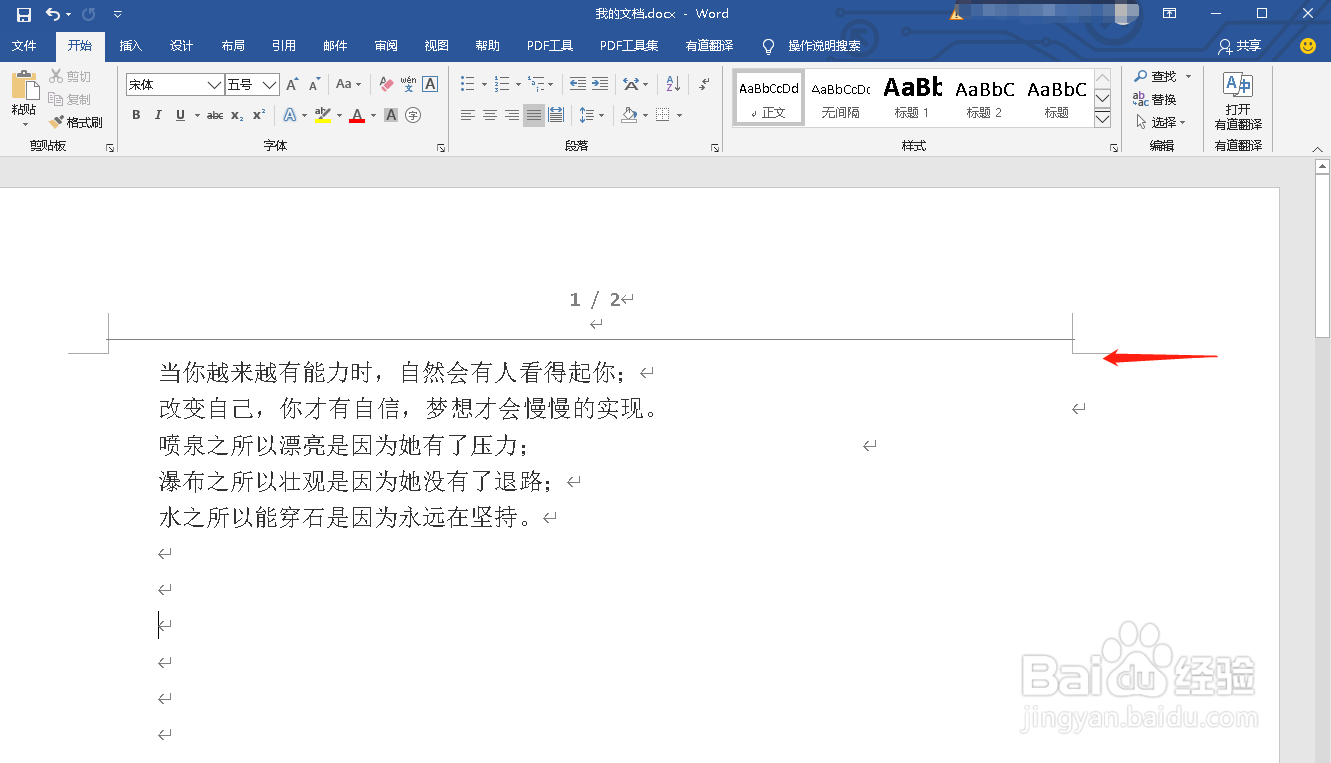Toggle italic formatting

tap(158, 115)
